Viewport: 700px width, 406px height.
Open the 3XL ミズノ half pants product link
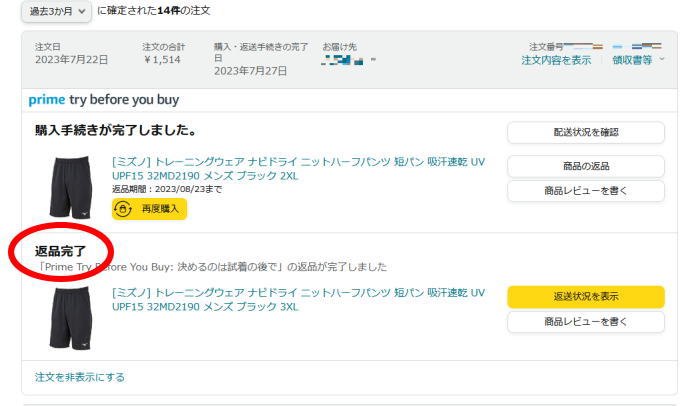298,300
